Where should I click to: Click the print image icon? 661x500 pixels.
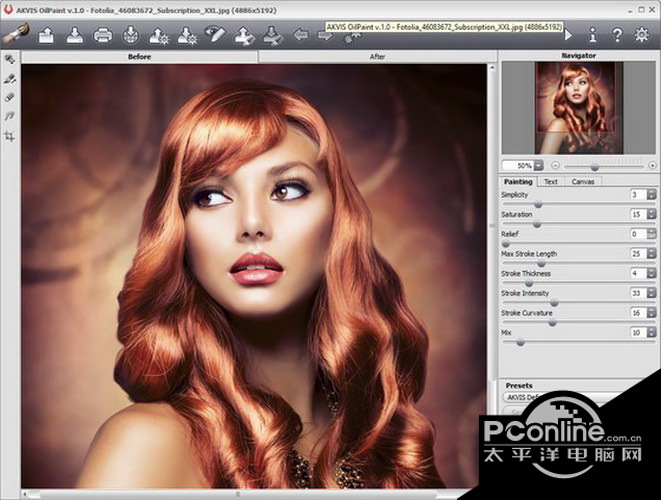102,36
